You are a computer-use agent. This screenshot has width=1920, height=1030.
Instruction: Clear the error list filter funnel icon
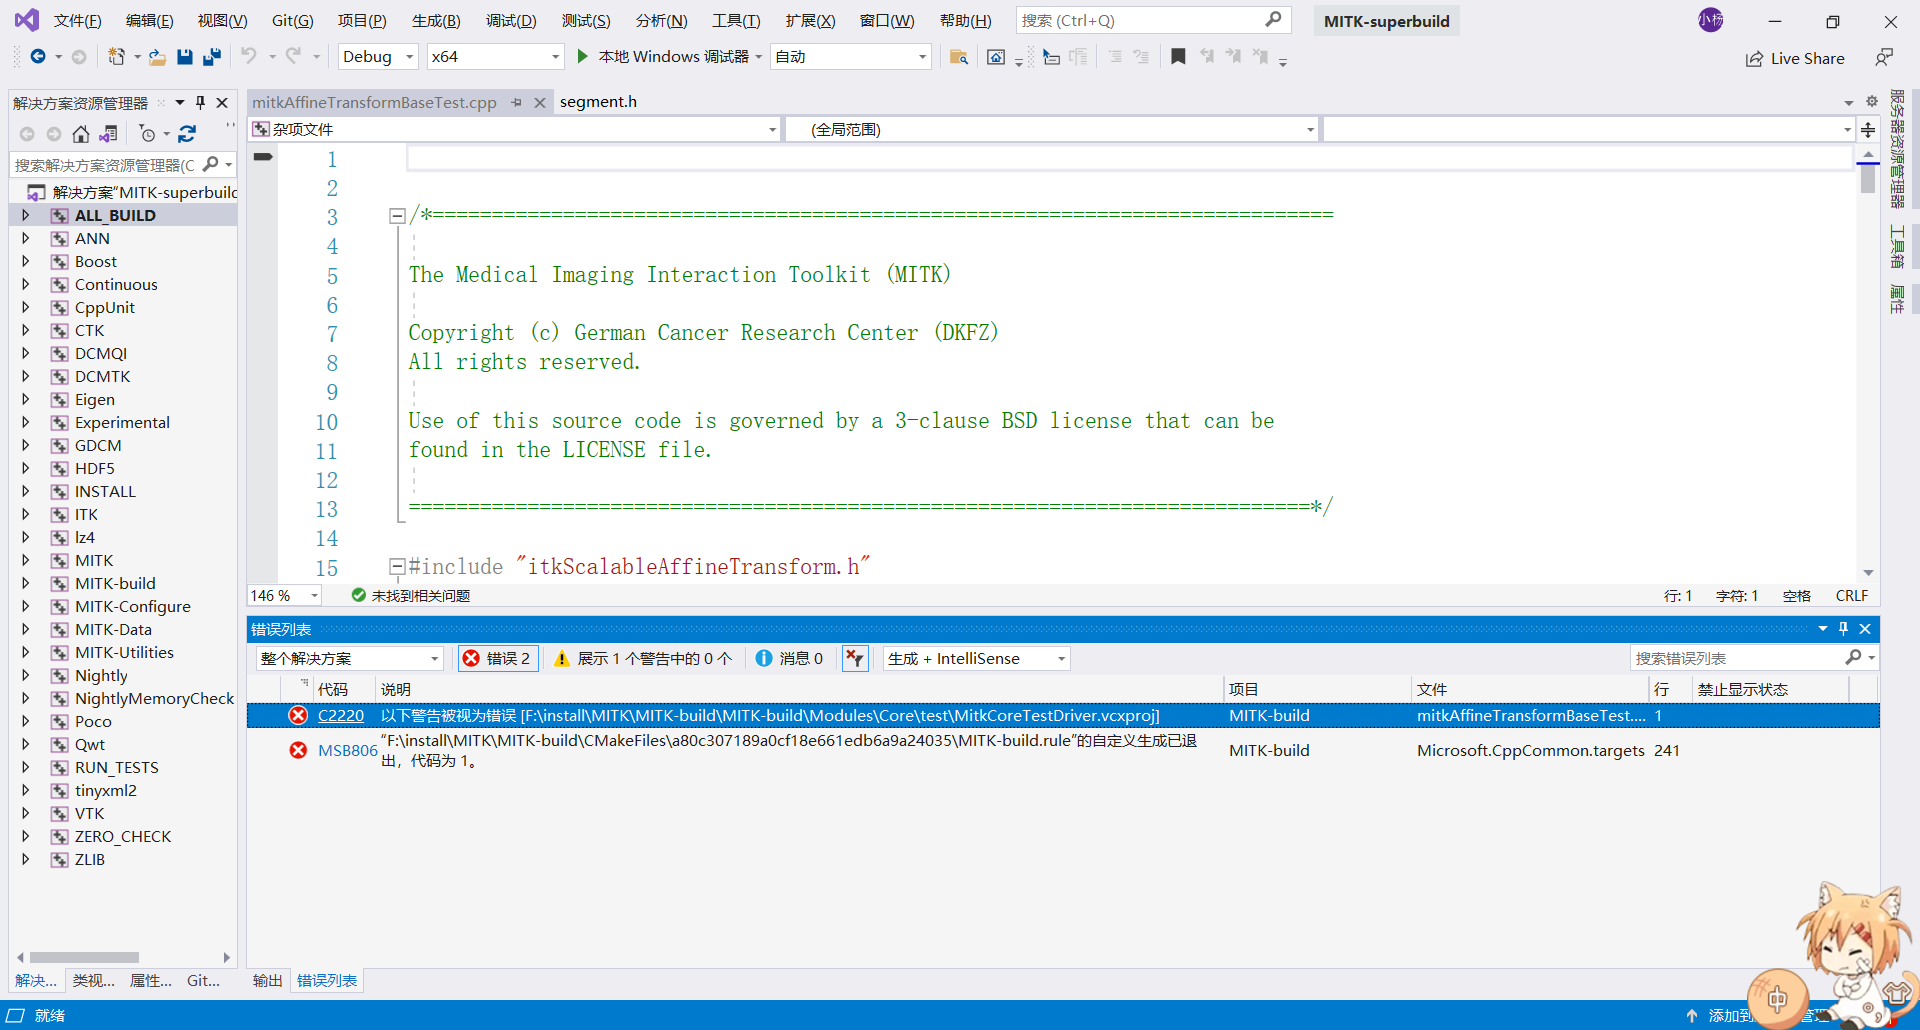[855, 658]
